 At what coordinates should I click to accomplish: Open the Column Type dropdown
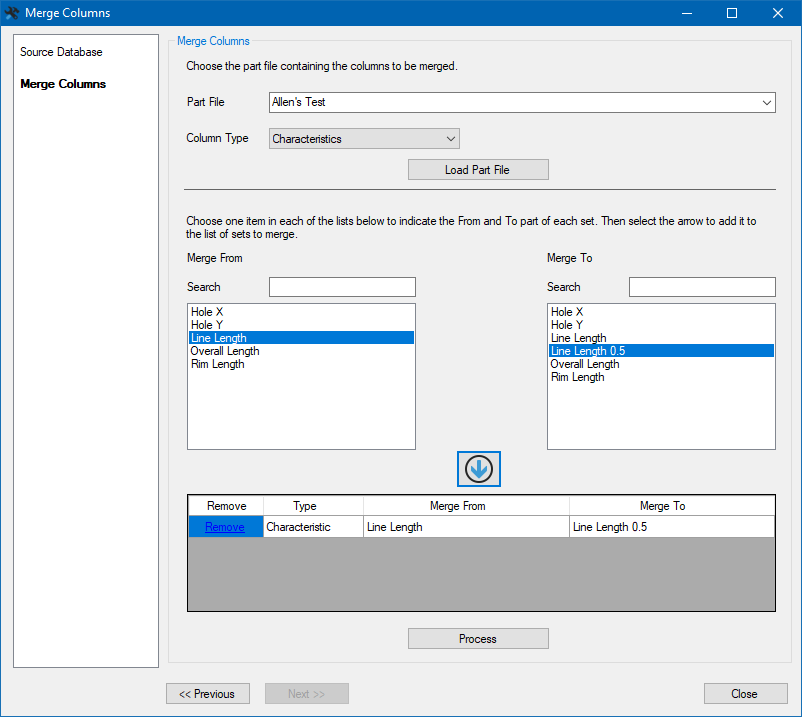pos(450,138)
